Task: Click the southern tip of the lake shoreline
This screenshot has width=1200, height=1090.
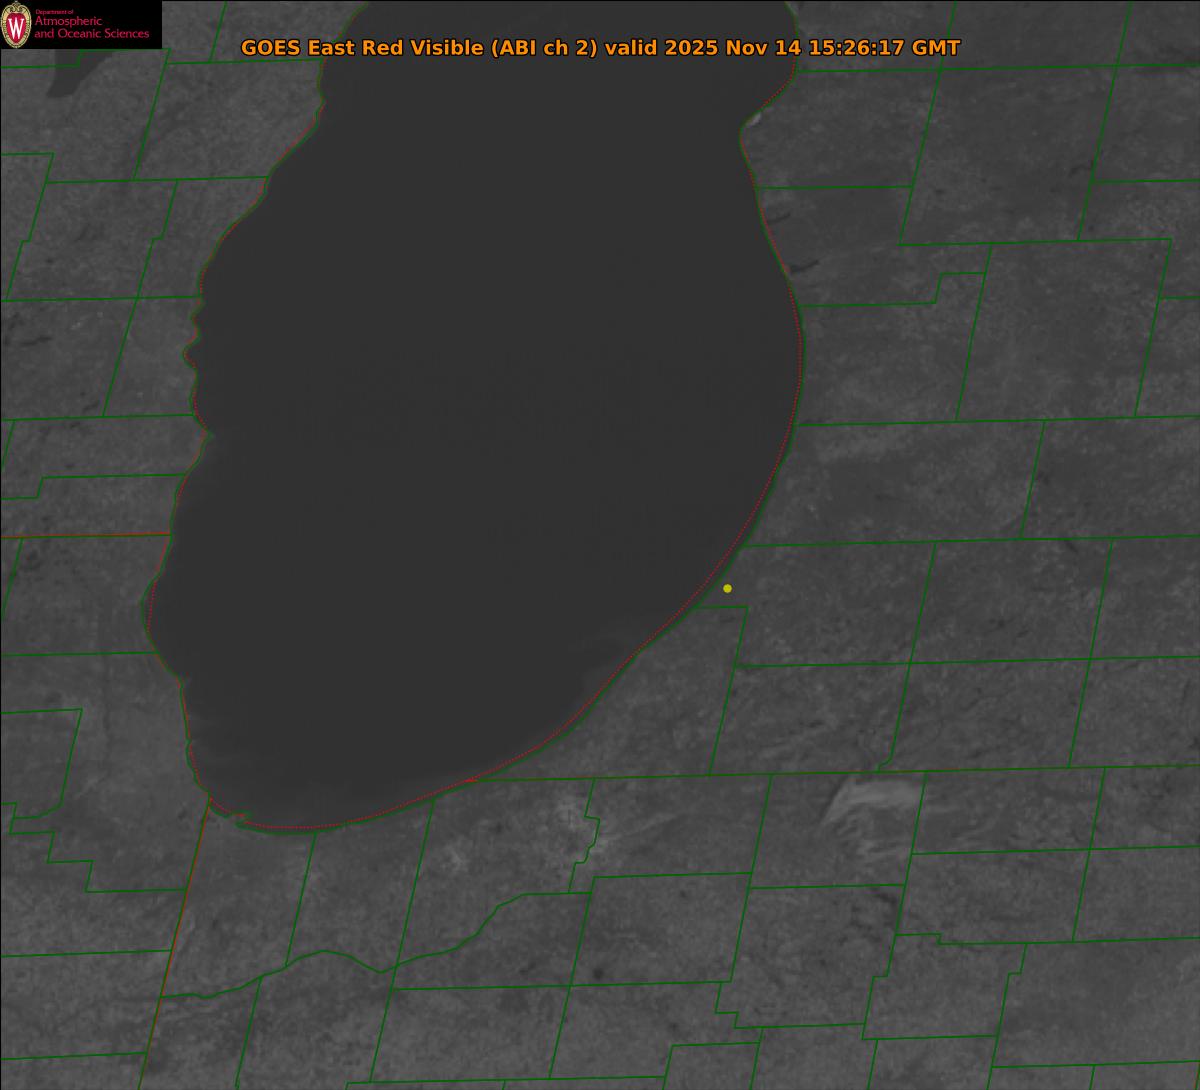Action: tap(300, 828)
